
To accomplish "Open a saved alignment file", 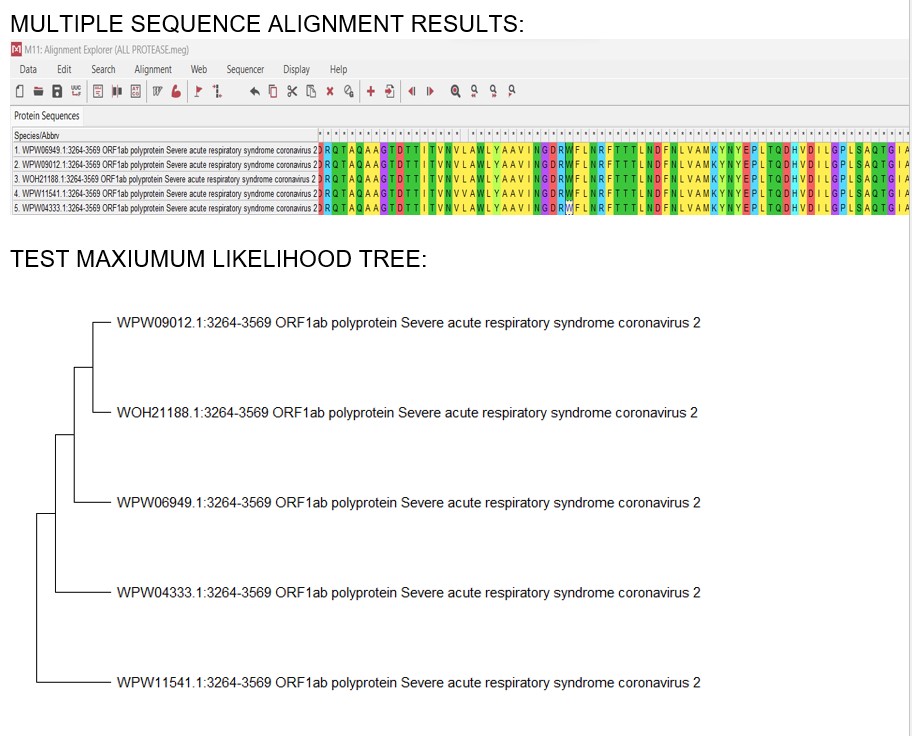I will [36, 91].
